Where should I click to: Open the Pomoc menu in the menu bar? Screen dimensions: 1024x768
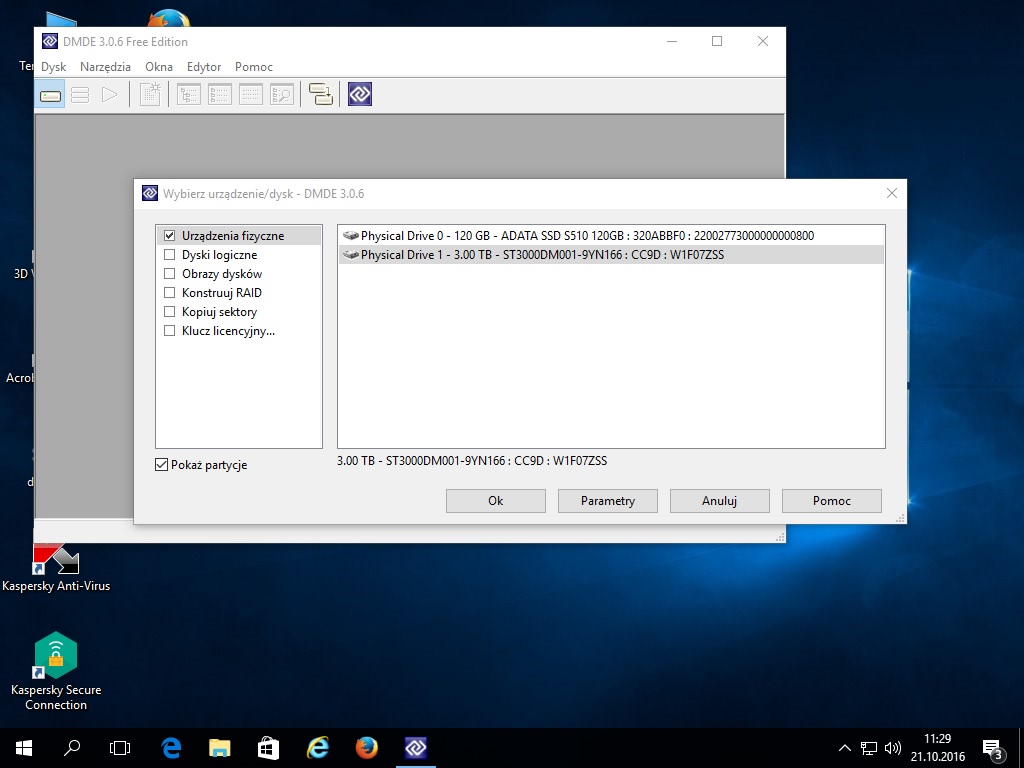[x=253, y=67]
